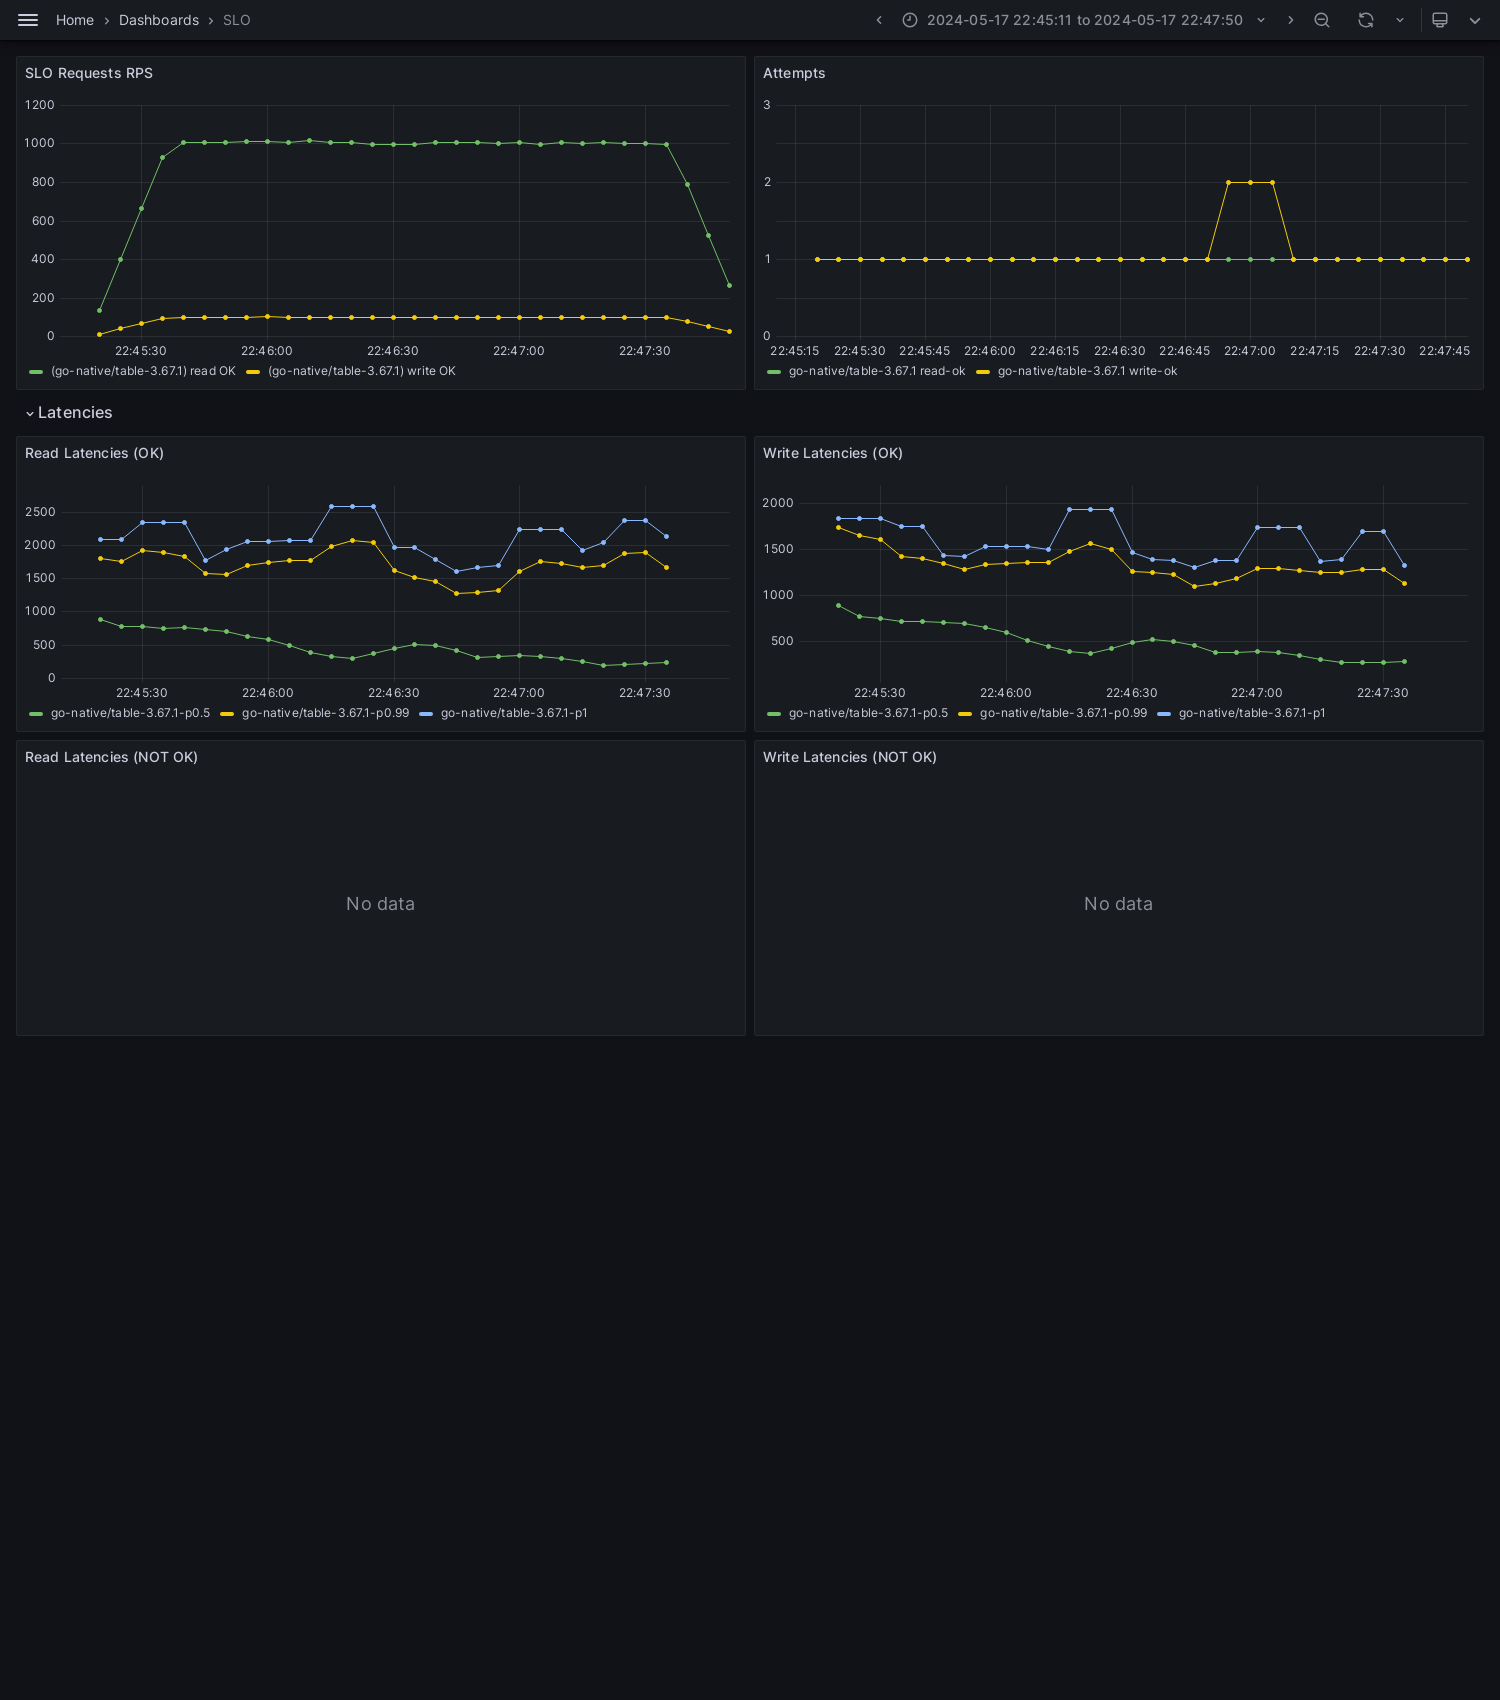Viewport: 1500px width, 1700px height.
Task: Open the hamburger navigation menu
Action: [x=28, y=20]
